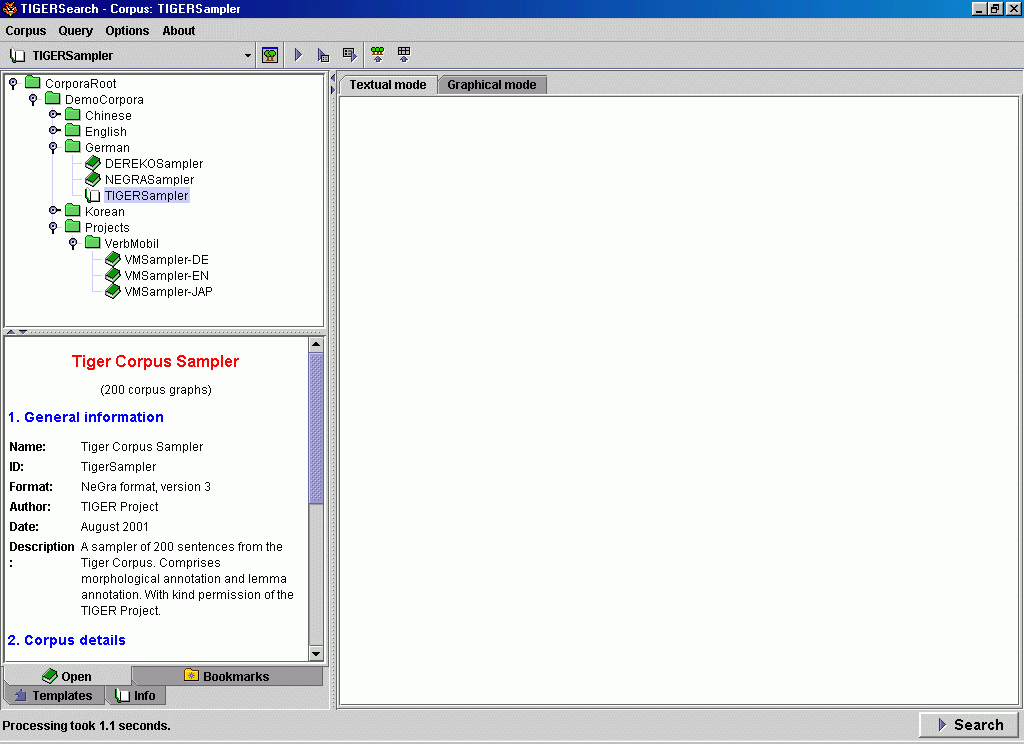This screenshot has height=744, width=1024.
Task: Click the arrow-with-list toolbar icon
Action: (323, 56)
